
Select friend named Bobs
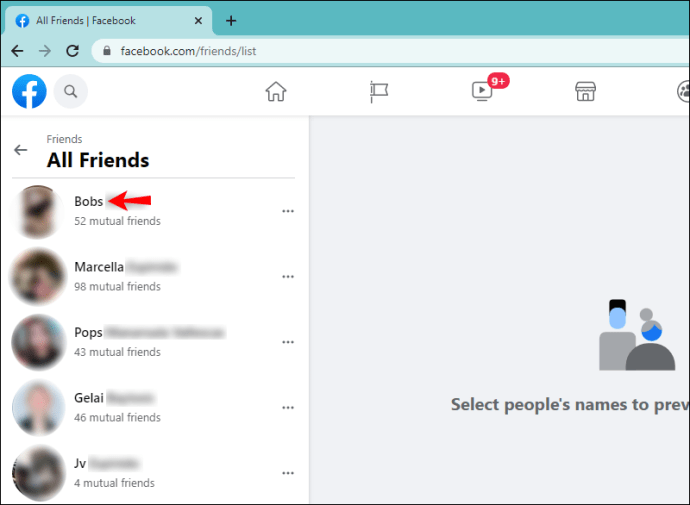[x=88, y=201]
